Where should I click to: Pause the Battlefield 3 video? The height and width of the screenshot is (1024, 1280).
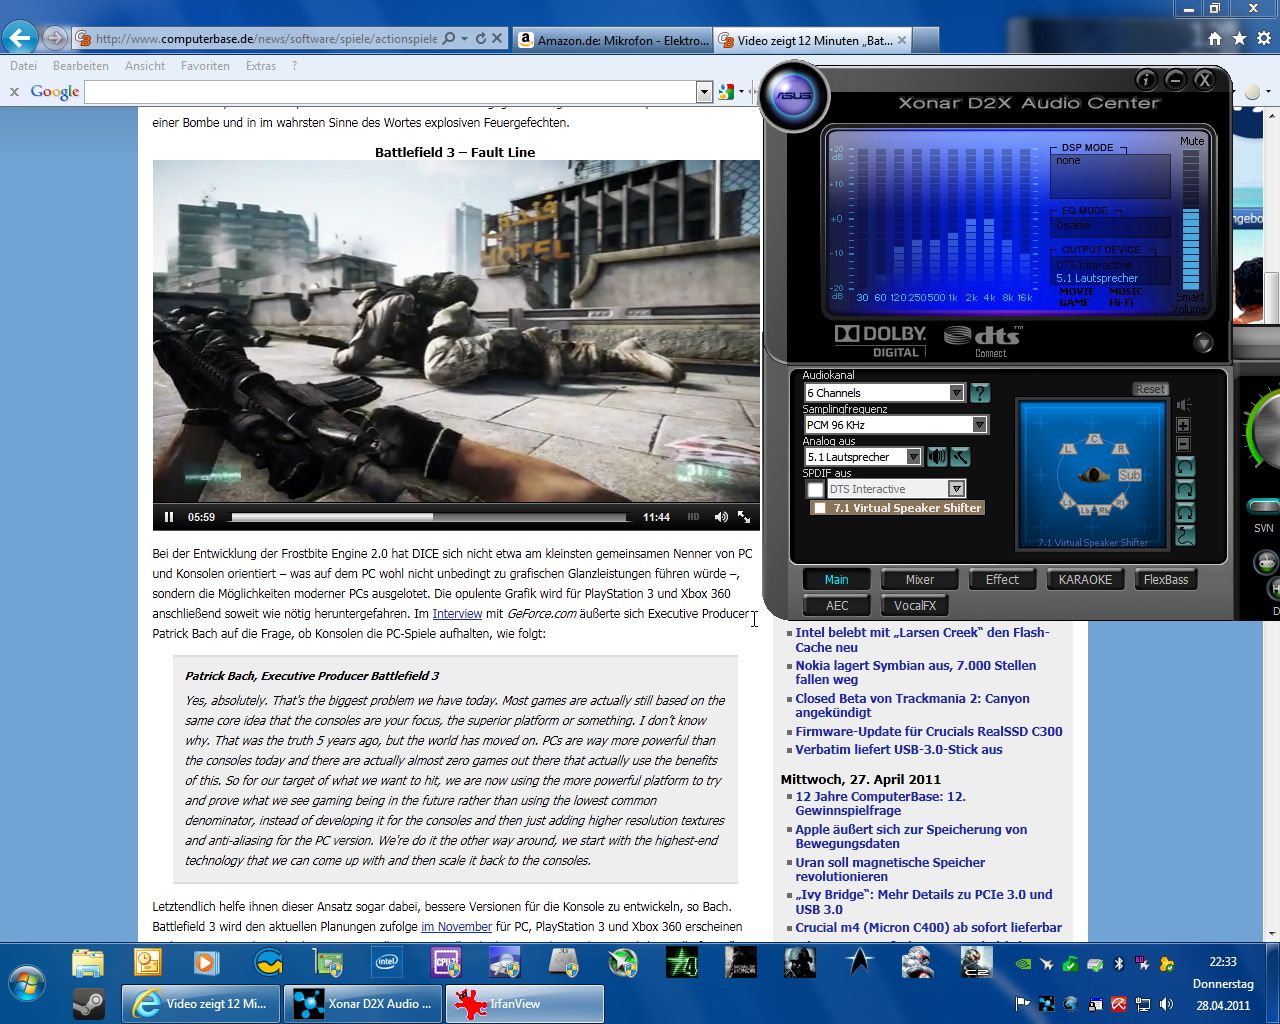[169, 517]
